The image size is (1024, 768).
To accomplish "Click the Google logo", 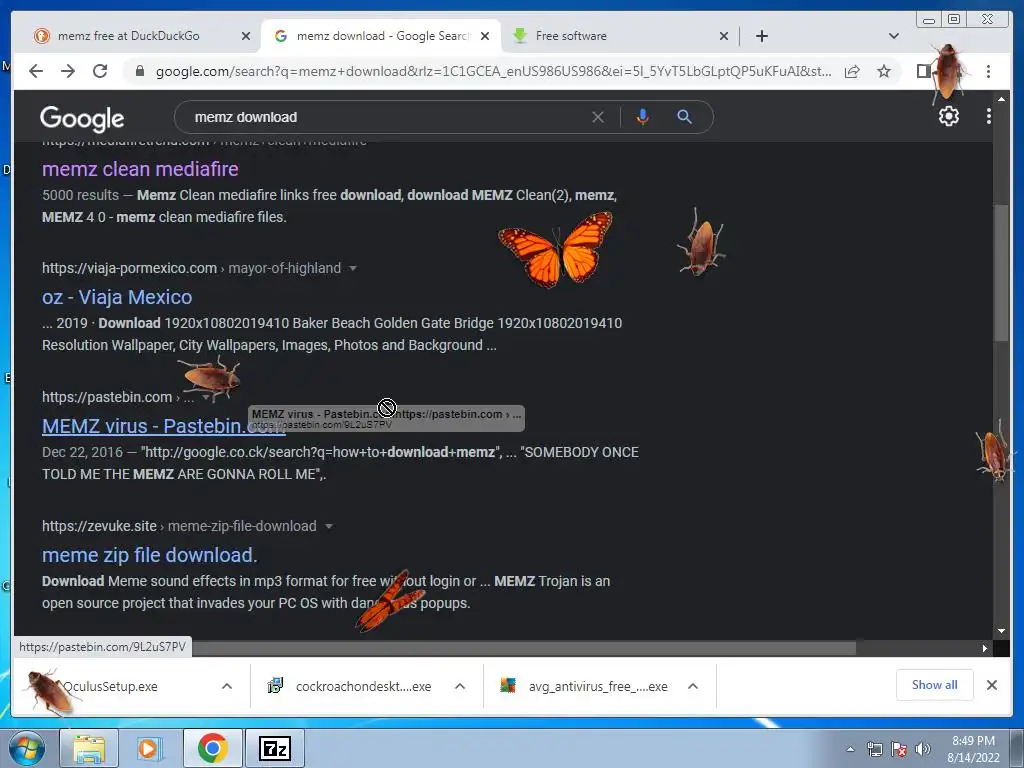I will tap(82, 118).
